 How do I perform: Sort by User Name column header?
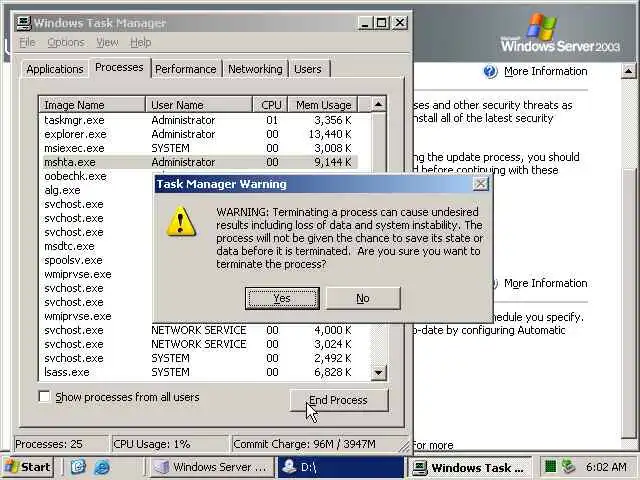pos(199,105)
